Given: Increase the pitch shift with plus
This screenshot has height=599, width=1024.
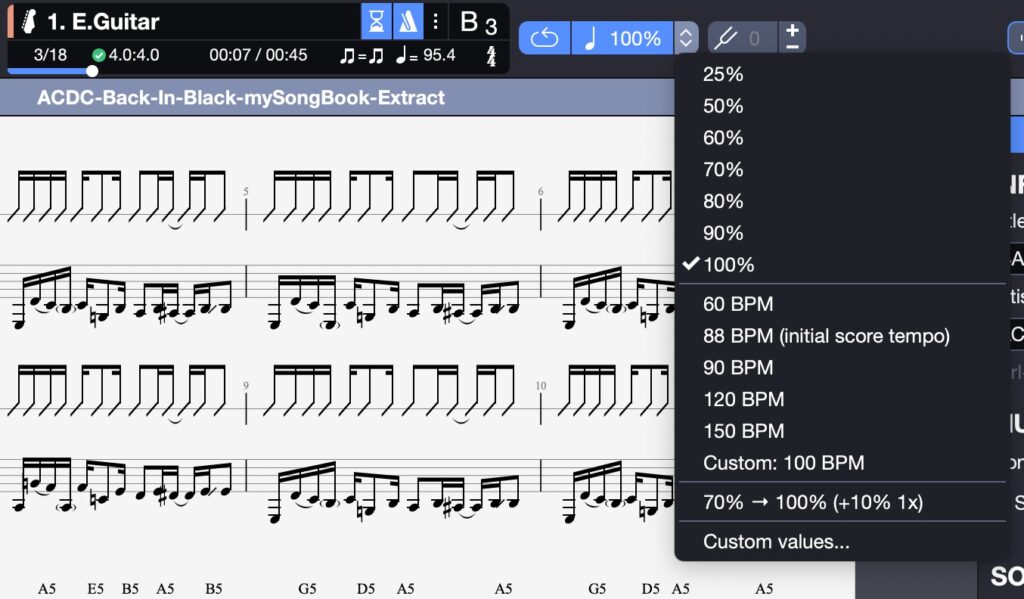Looking at the screenshot, I should pos(792,30).
